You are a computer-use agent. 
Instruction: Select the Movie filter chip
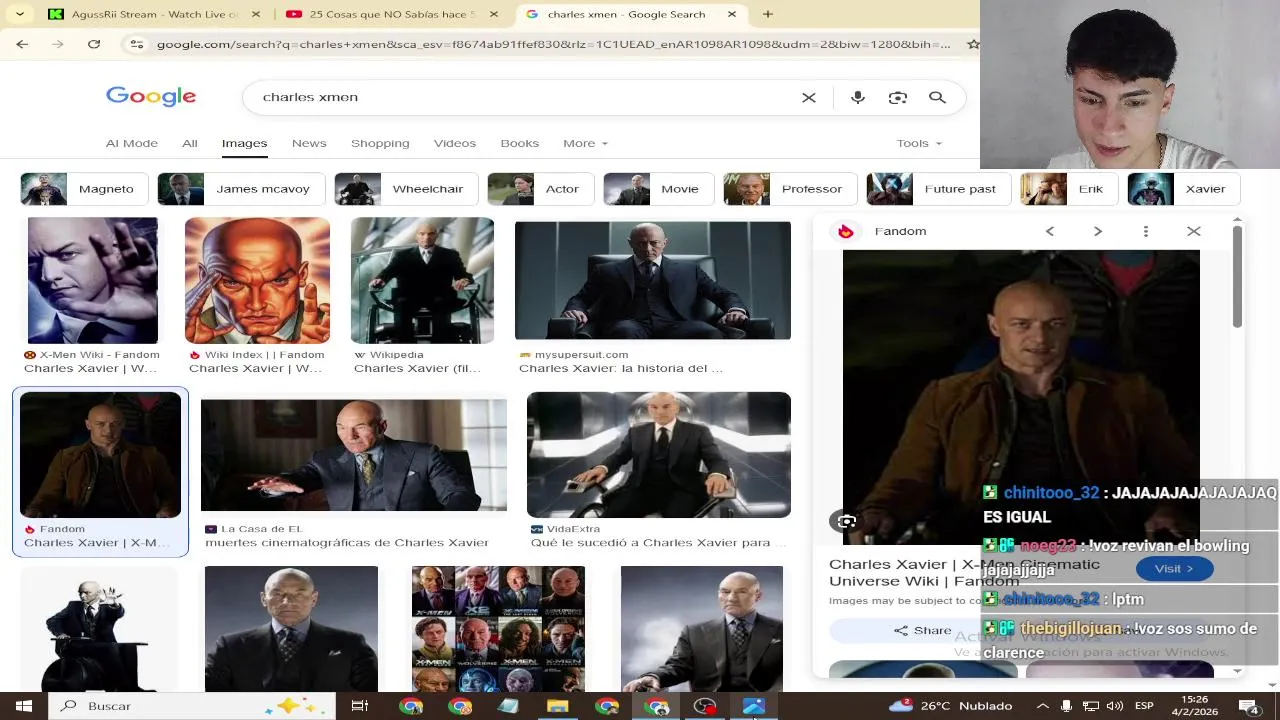(x=658, y=189)
